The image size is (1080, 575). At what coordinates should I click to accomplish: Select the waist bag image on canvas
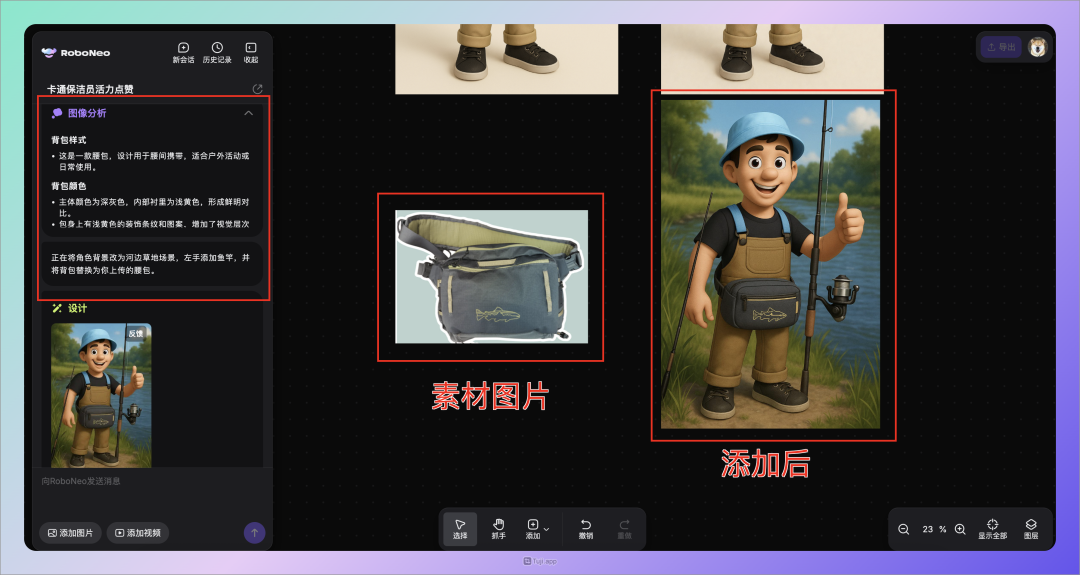(491, 276)
